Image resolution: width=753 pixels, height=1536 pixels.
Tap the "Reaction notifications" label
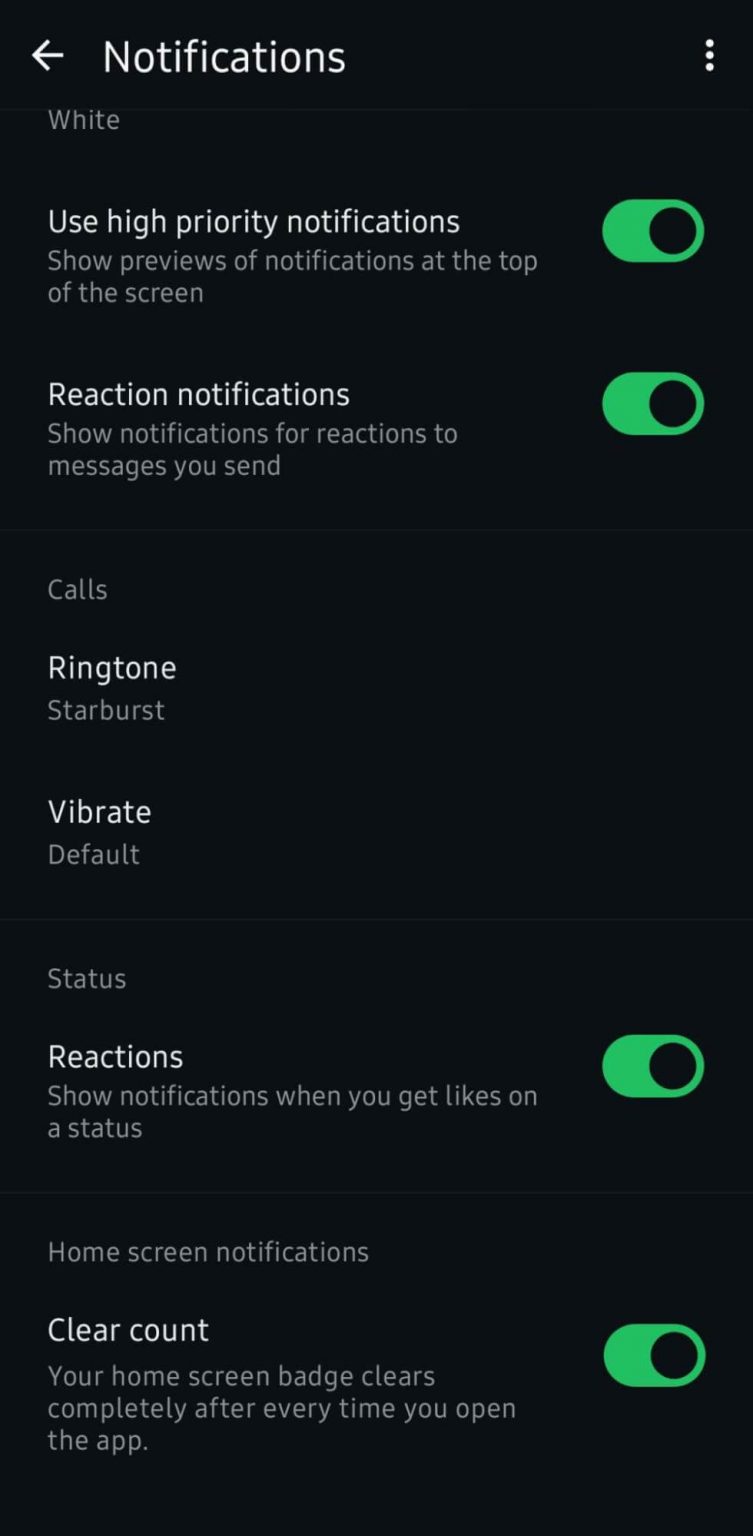click(199, 394)
